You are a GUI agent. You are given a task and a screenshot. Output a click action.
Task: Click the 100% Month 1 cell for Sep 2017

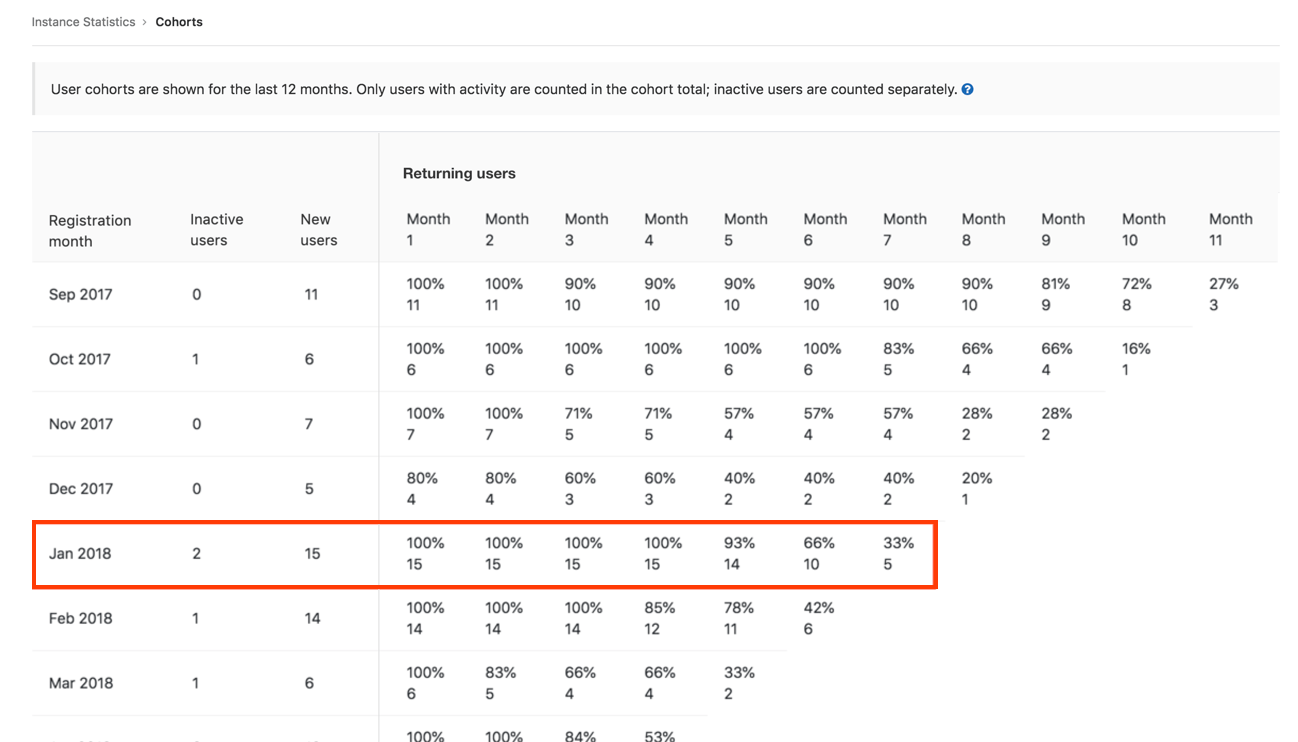tap(425, 294)
